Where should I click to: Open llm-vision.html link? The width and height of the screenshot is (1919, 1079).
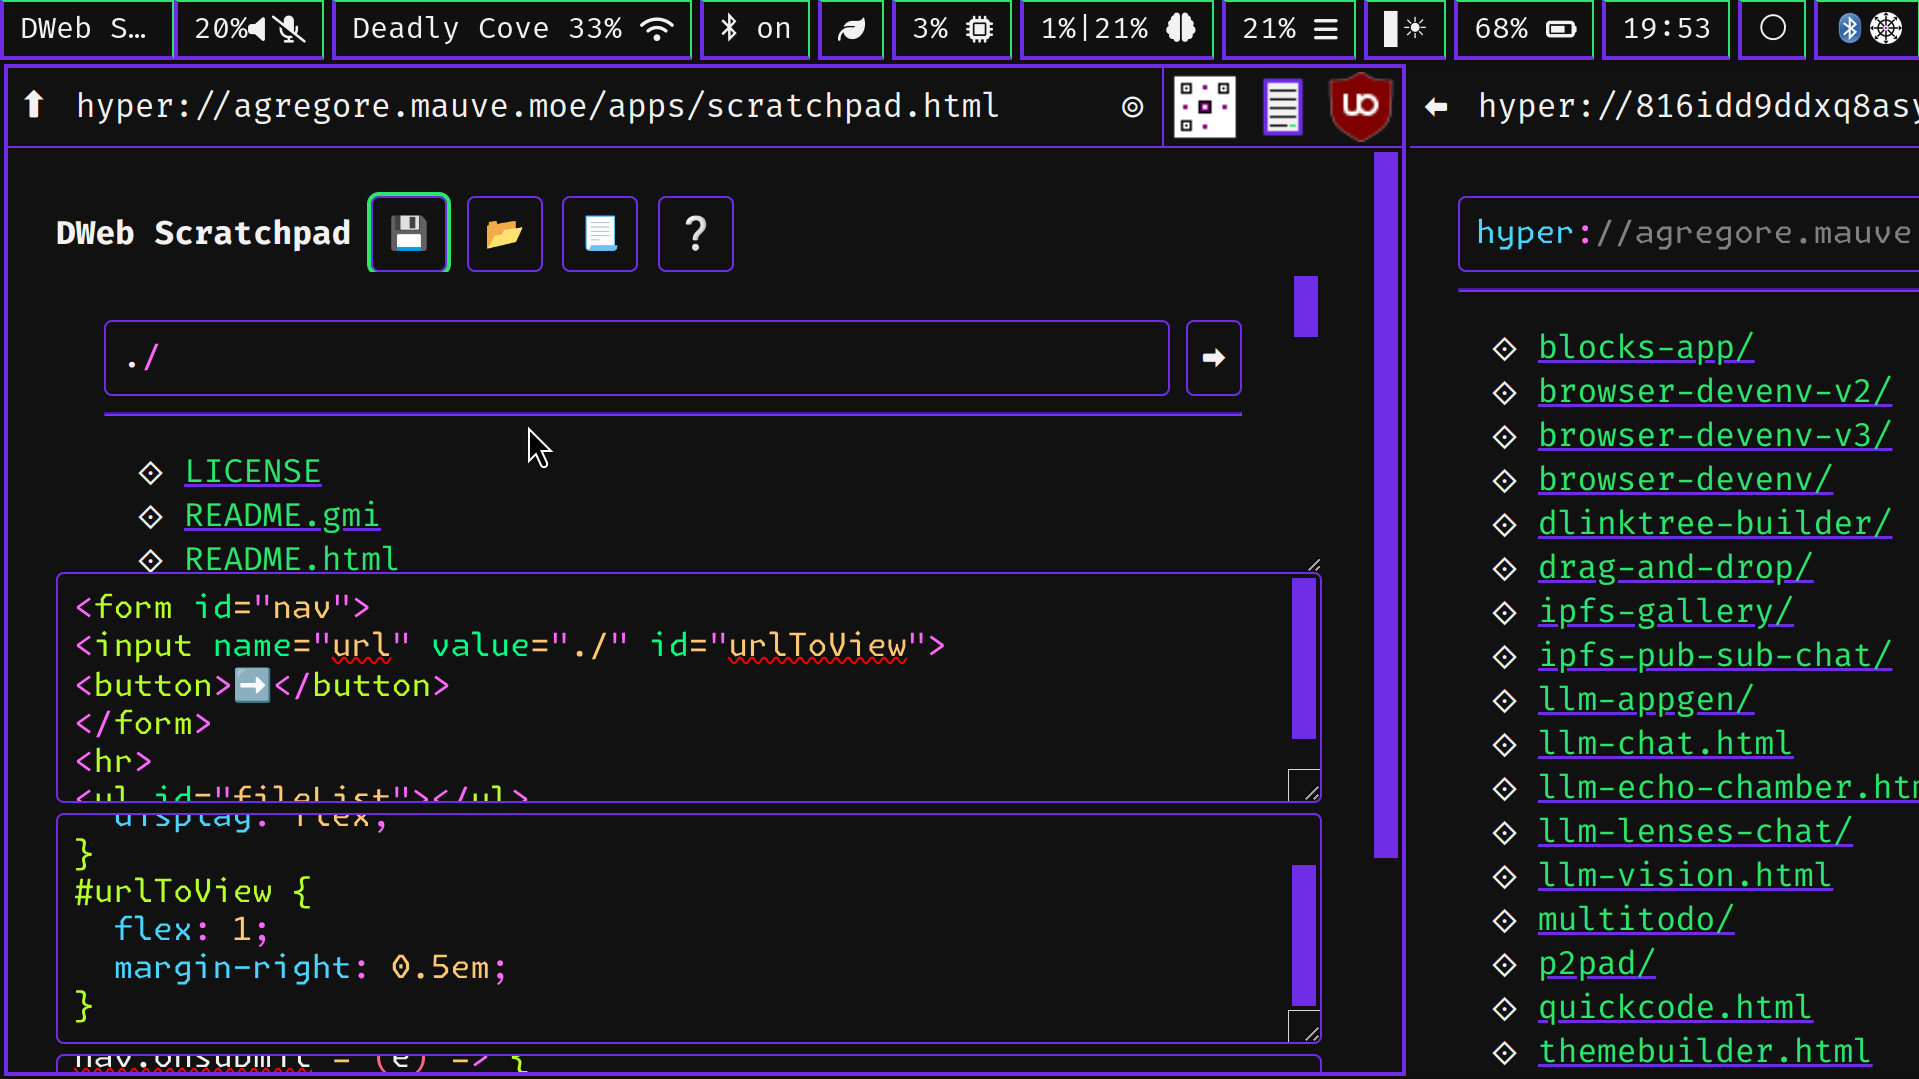point(1684,875)
